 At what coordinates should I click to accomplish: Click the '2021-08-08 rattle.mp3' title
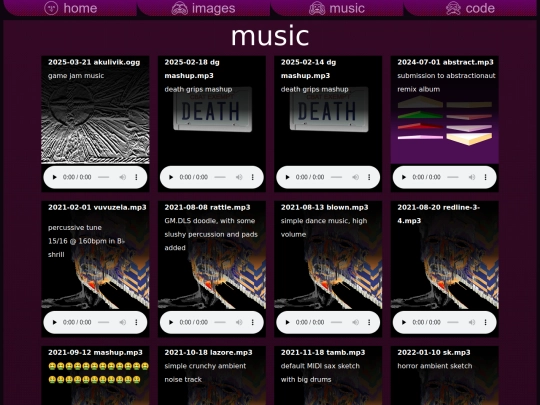point(207,207)
